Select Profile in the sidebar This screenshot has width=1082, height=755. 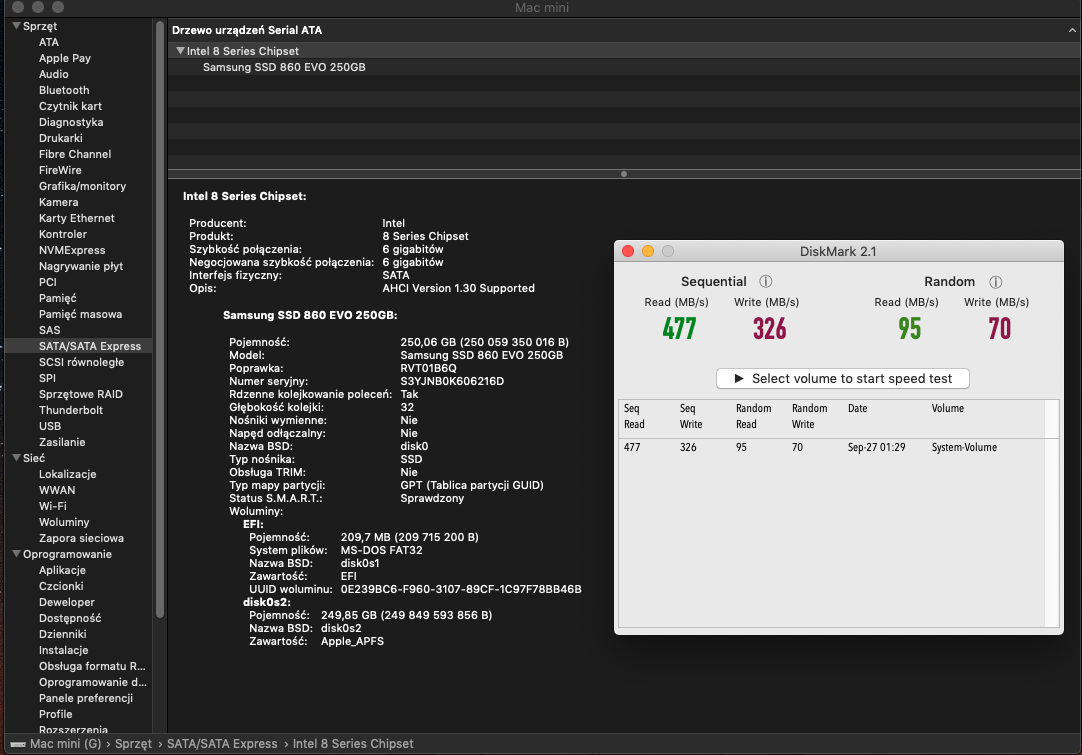tap(55, 714)
